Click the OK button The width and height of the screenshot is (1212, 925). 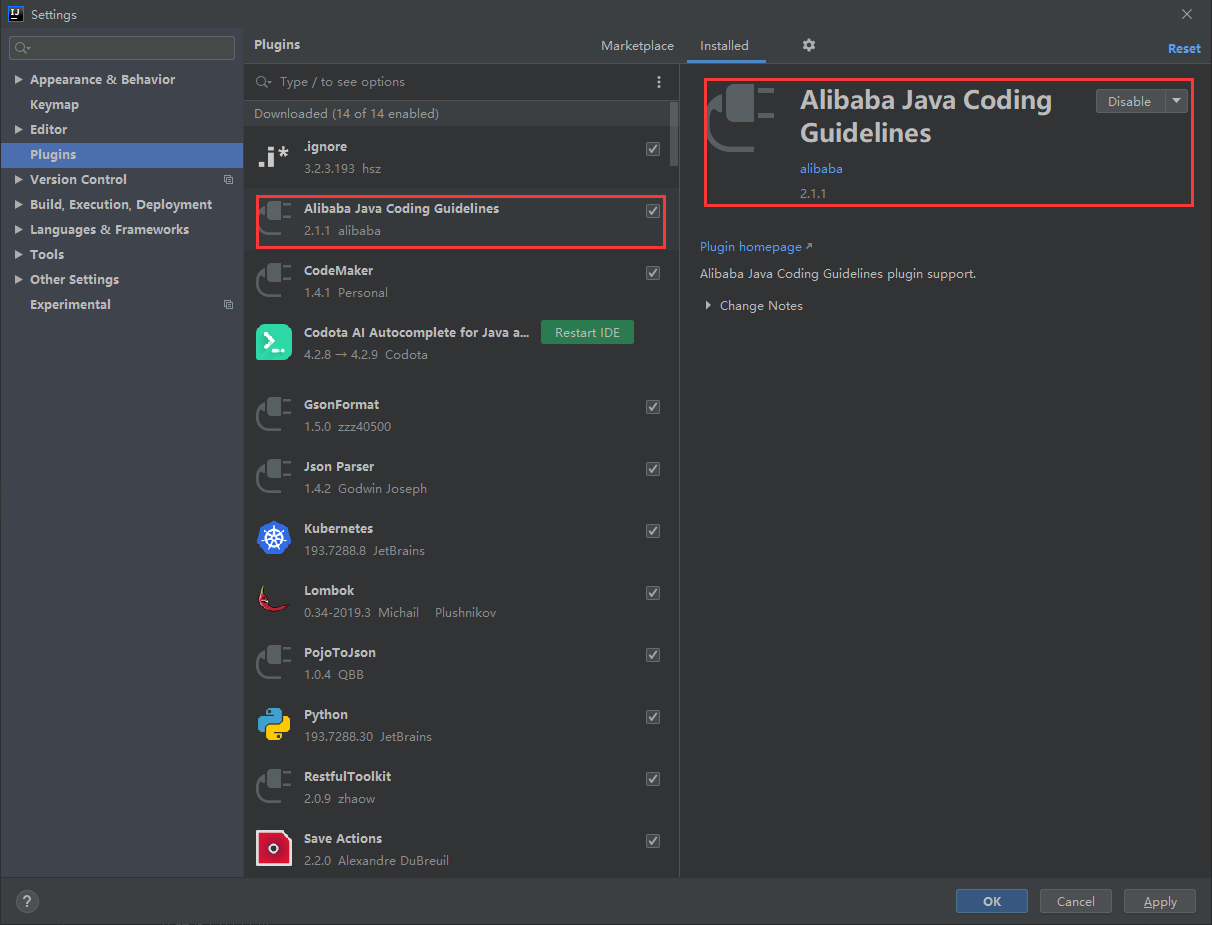point(992,901)
